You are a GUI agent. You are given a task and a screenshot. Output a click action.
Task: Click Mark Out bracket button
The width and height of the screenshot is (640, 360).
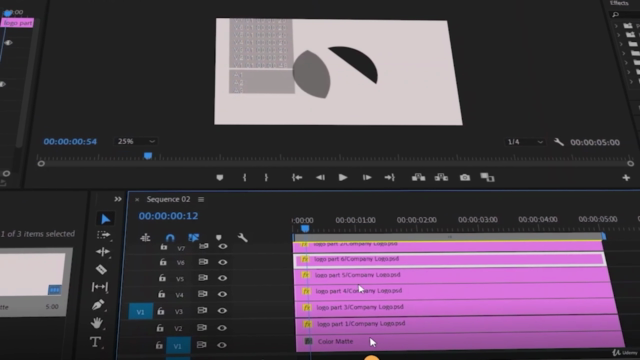click(266, 178)
